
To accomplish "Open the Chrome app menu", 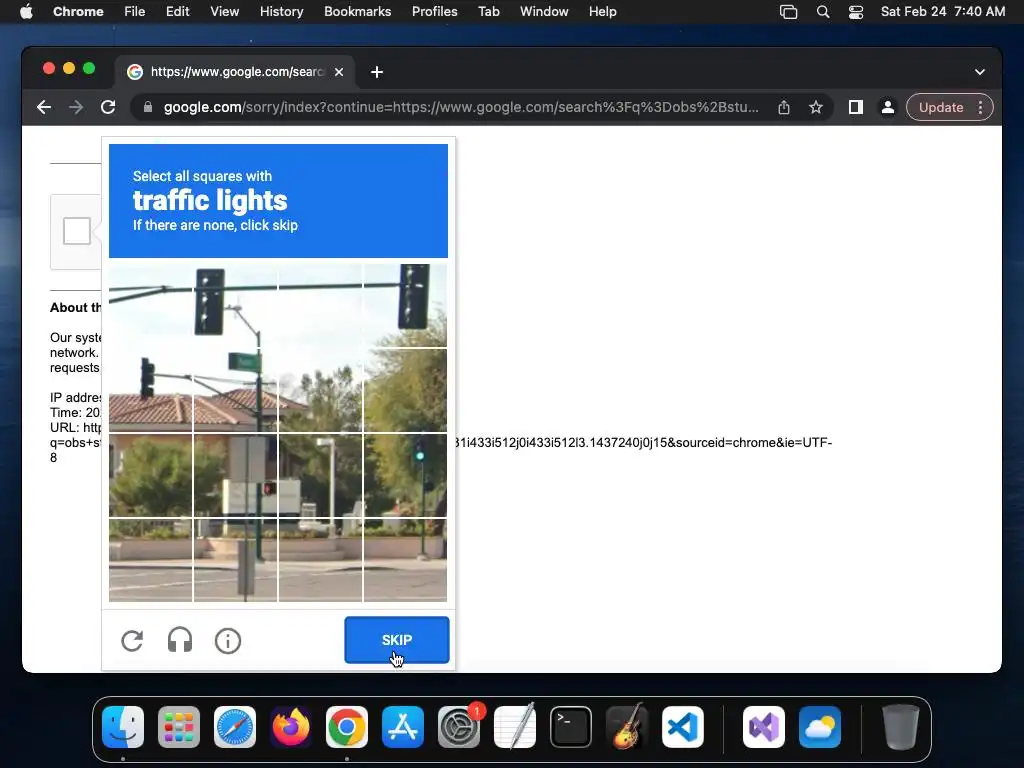I will tap(78, 12).
